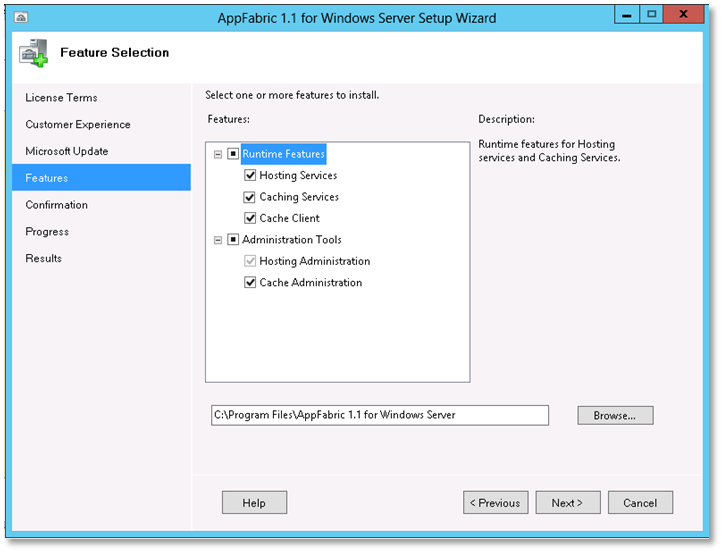Open the Customer Experience step
The image size is (722, 552).
pyautogui.click(x=78, y=125)
